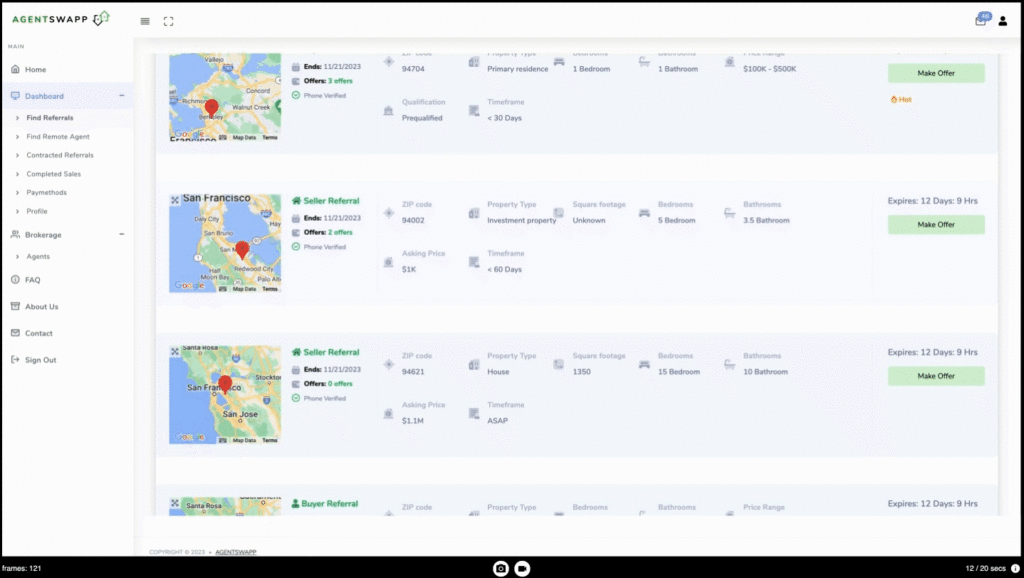Click the 'frames: 121' status text

tap(22, 569)
